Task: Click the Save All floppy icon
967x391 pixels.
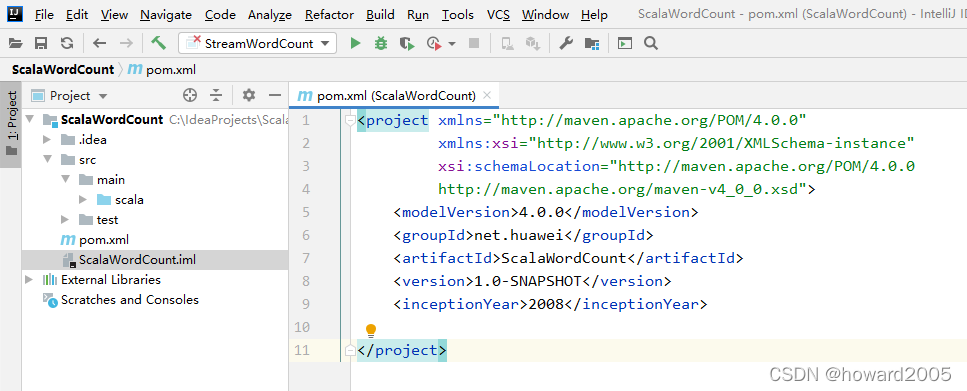Action: point(41,43)
